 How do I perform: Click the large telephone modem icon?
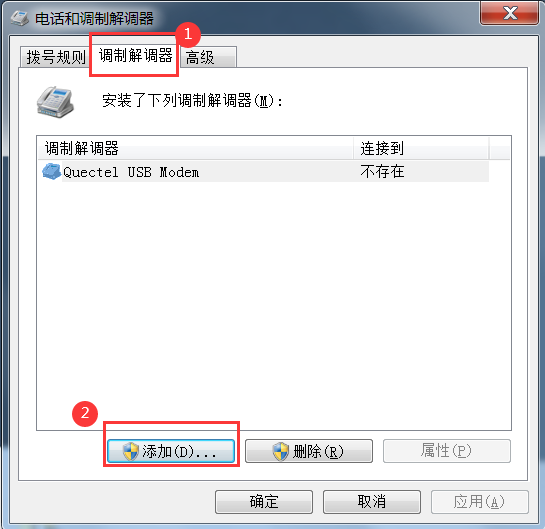[55, 102]
